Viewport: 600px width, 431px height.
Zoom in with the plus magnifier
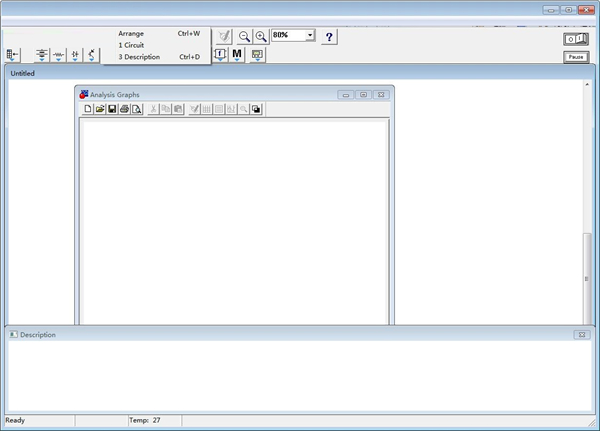point(261,37)
